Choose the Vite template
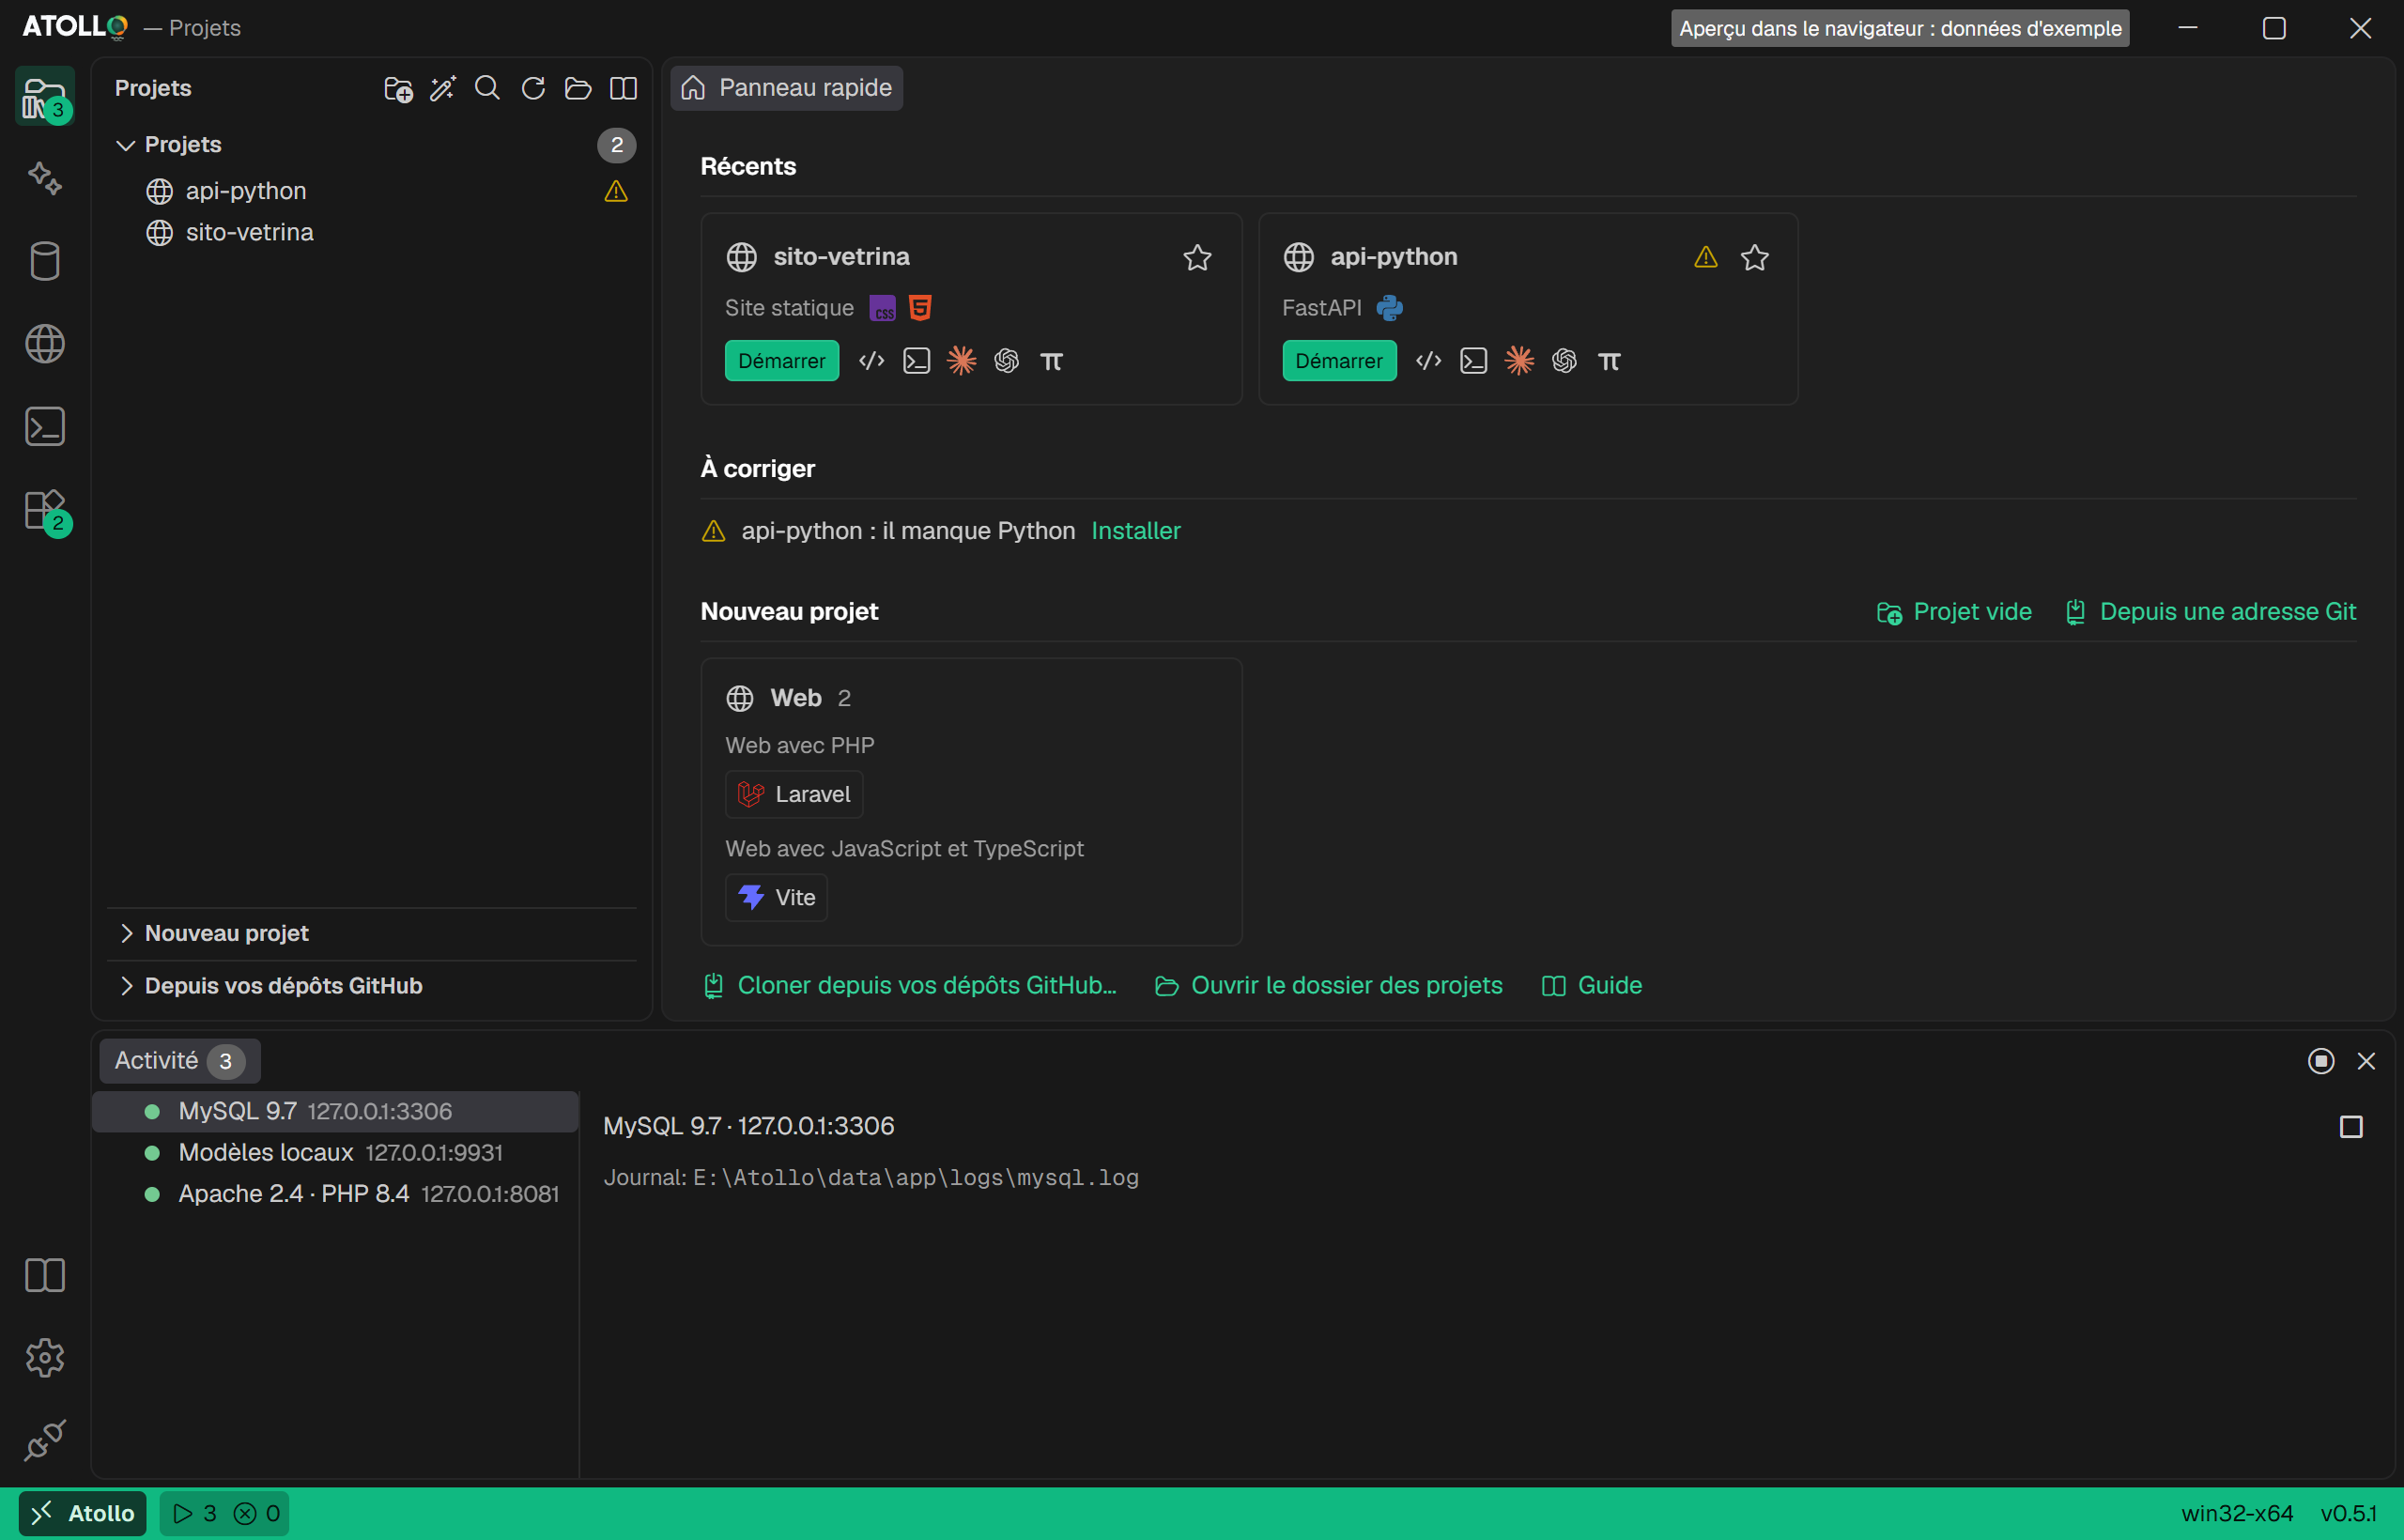 point(776,898)
